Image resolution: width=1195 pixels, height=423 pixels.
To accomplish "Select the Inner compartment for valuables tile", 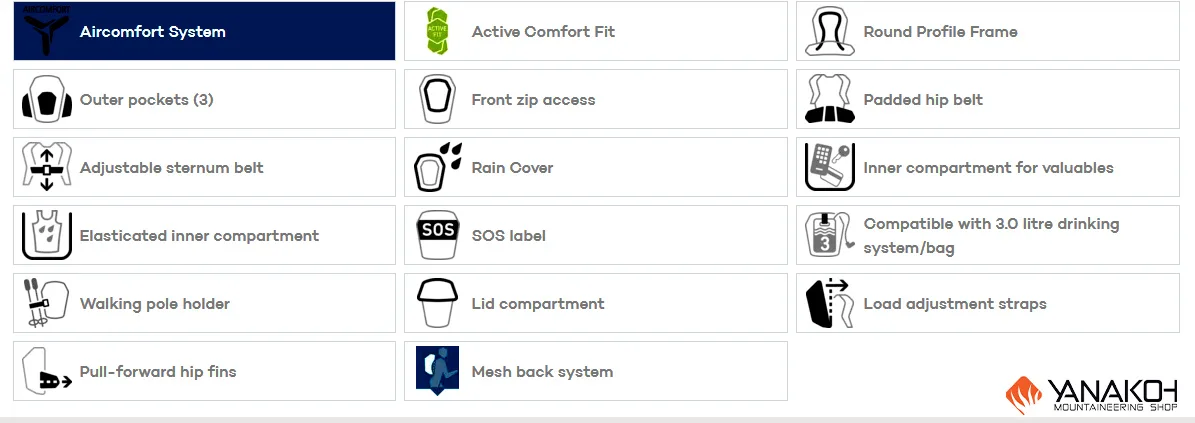I will click(988, 167).
